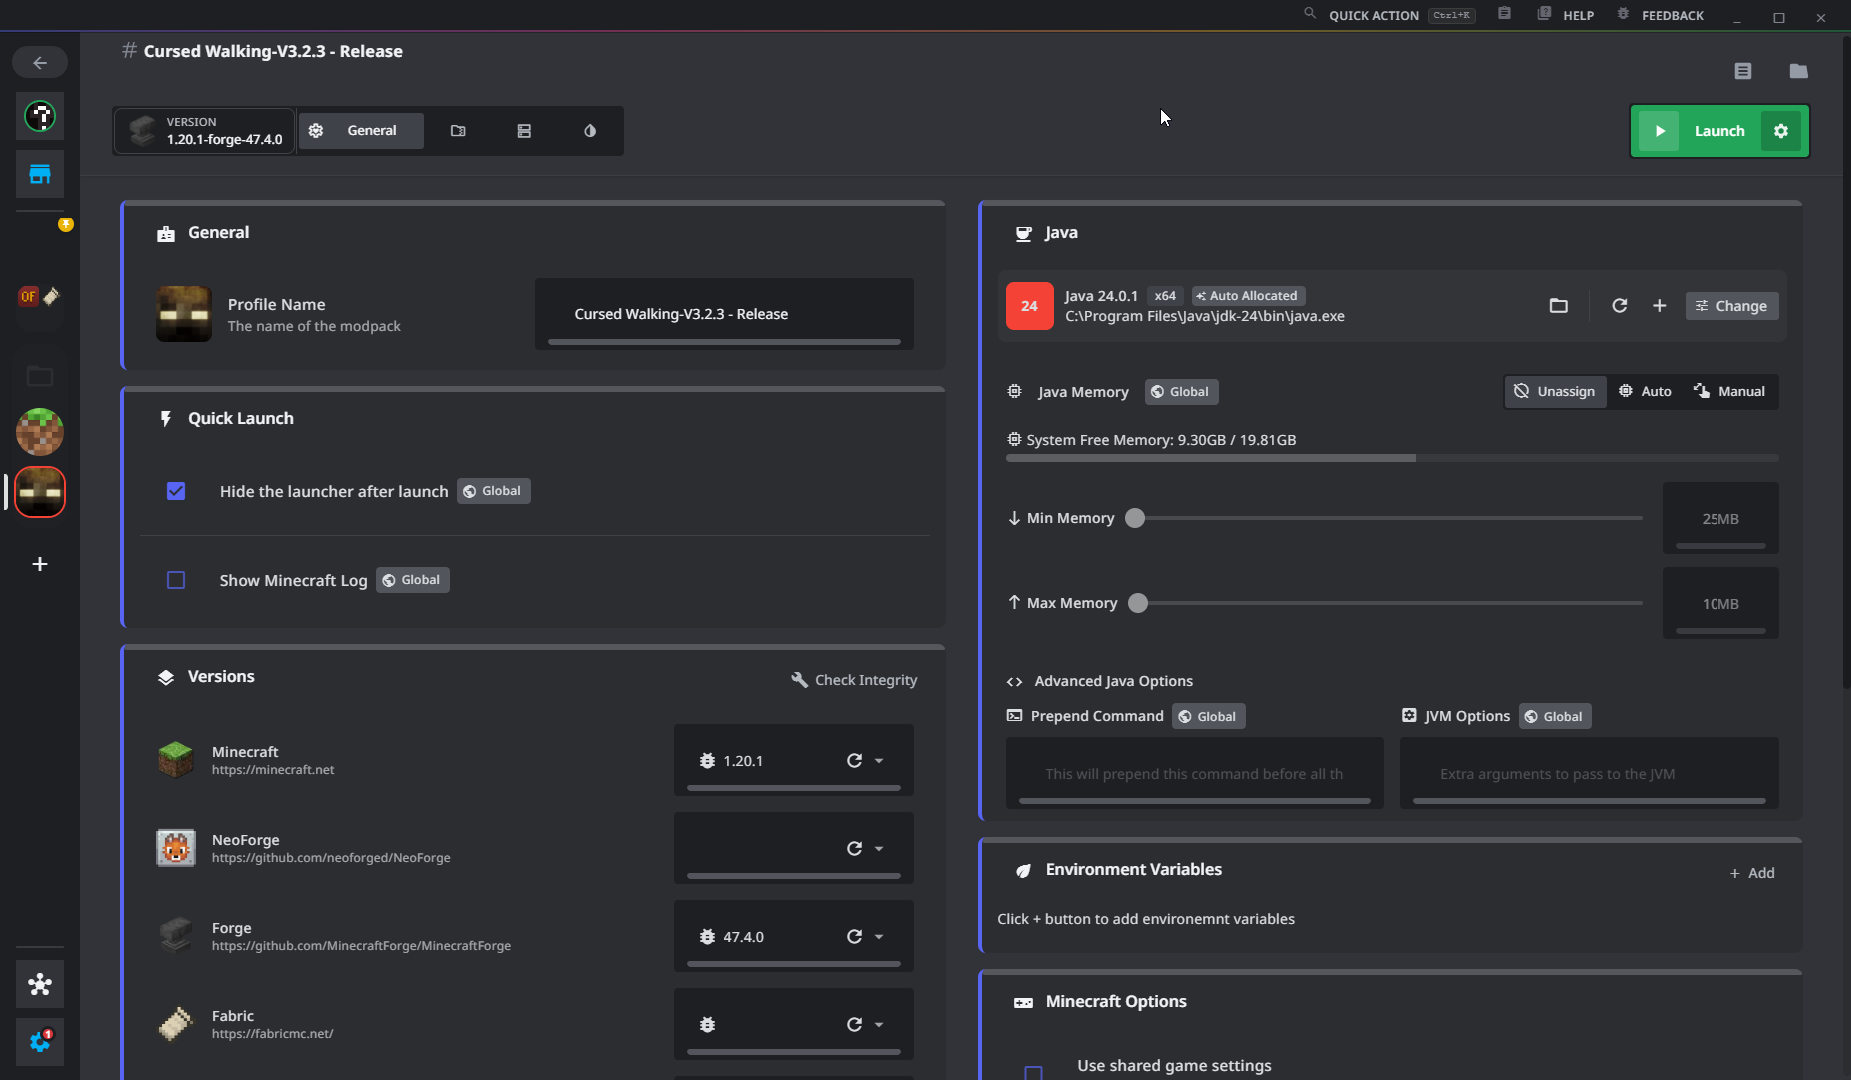Click the Min Memory value field
Viewport: 1851px width, 1080px height.
1720,518
